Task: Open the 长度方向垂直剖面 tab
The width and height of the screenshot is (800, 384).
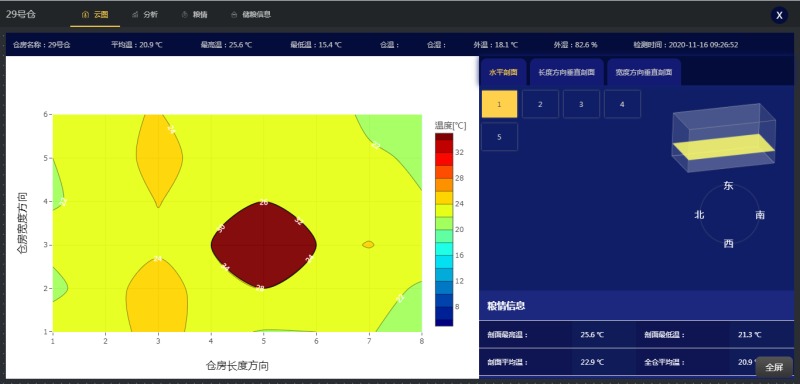Action: pyautogui.click(x=566, y=72)
